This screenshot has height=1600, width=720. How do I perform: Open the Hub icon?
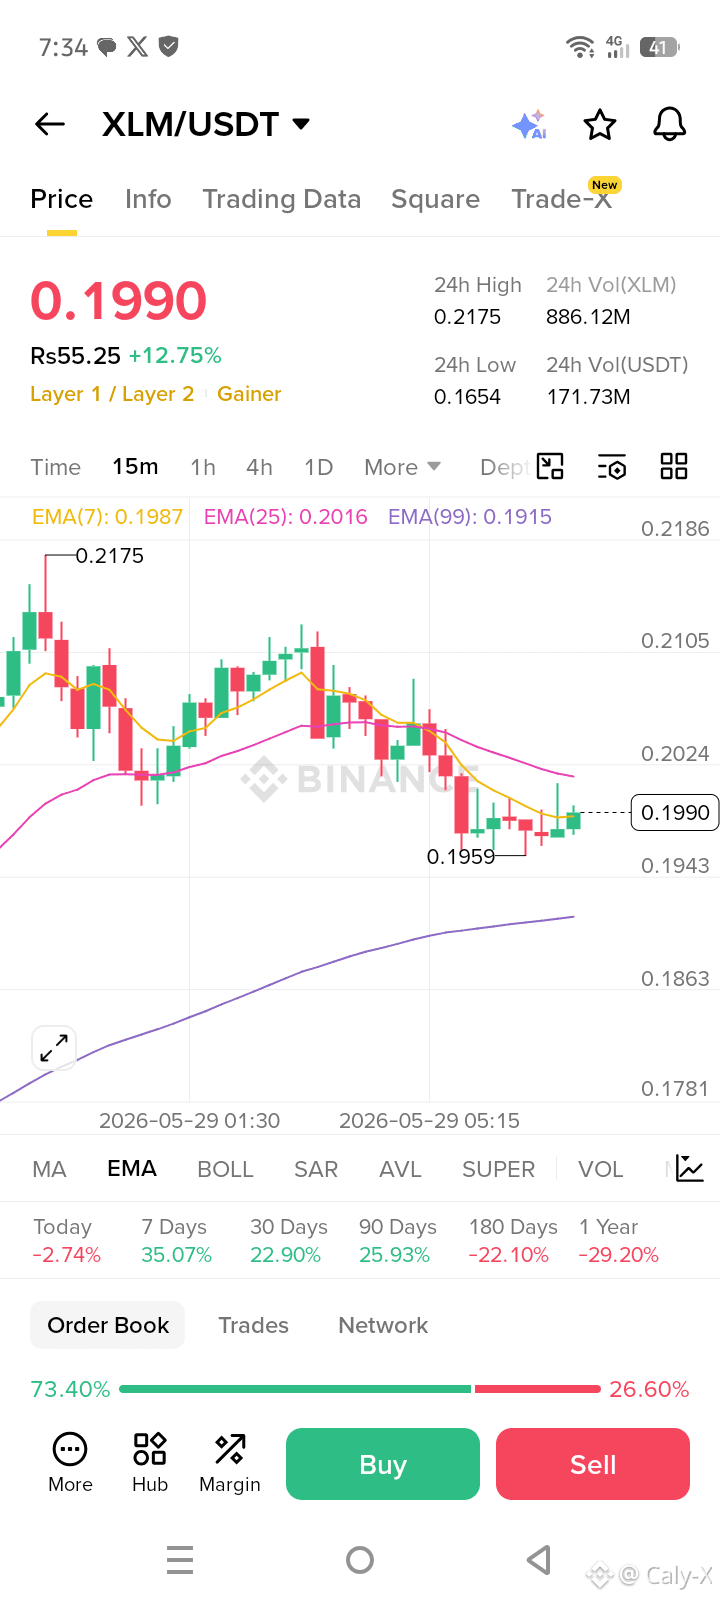coord(150,1463)
